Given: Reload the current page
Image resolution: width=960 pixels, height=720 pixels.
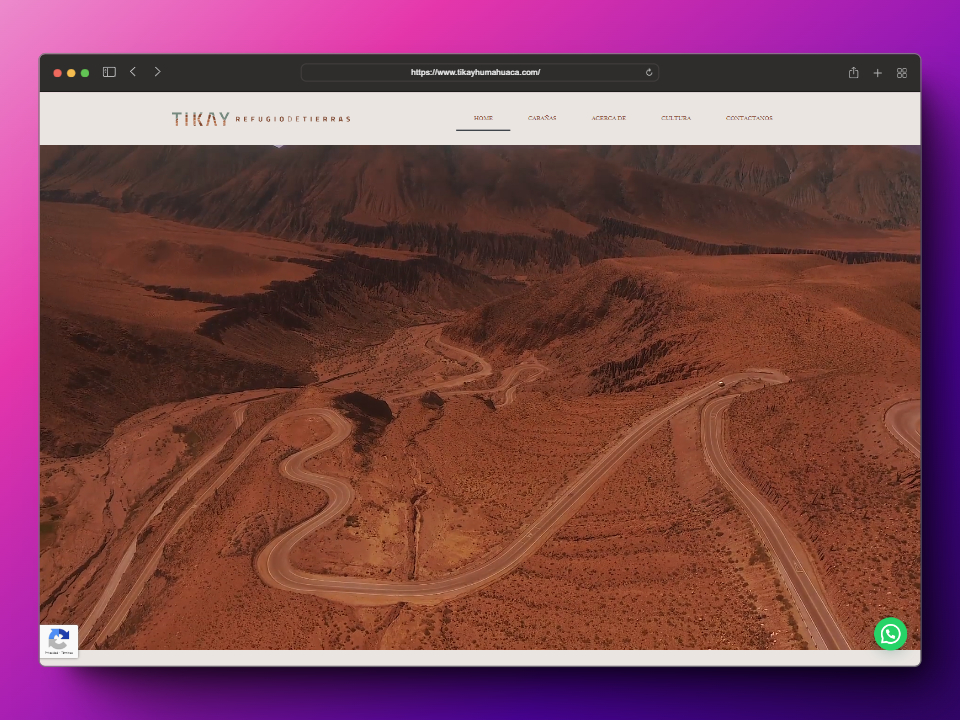Looking at the screenshot, I should pyautogui.click(x=649, y=72).
